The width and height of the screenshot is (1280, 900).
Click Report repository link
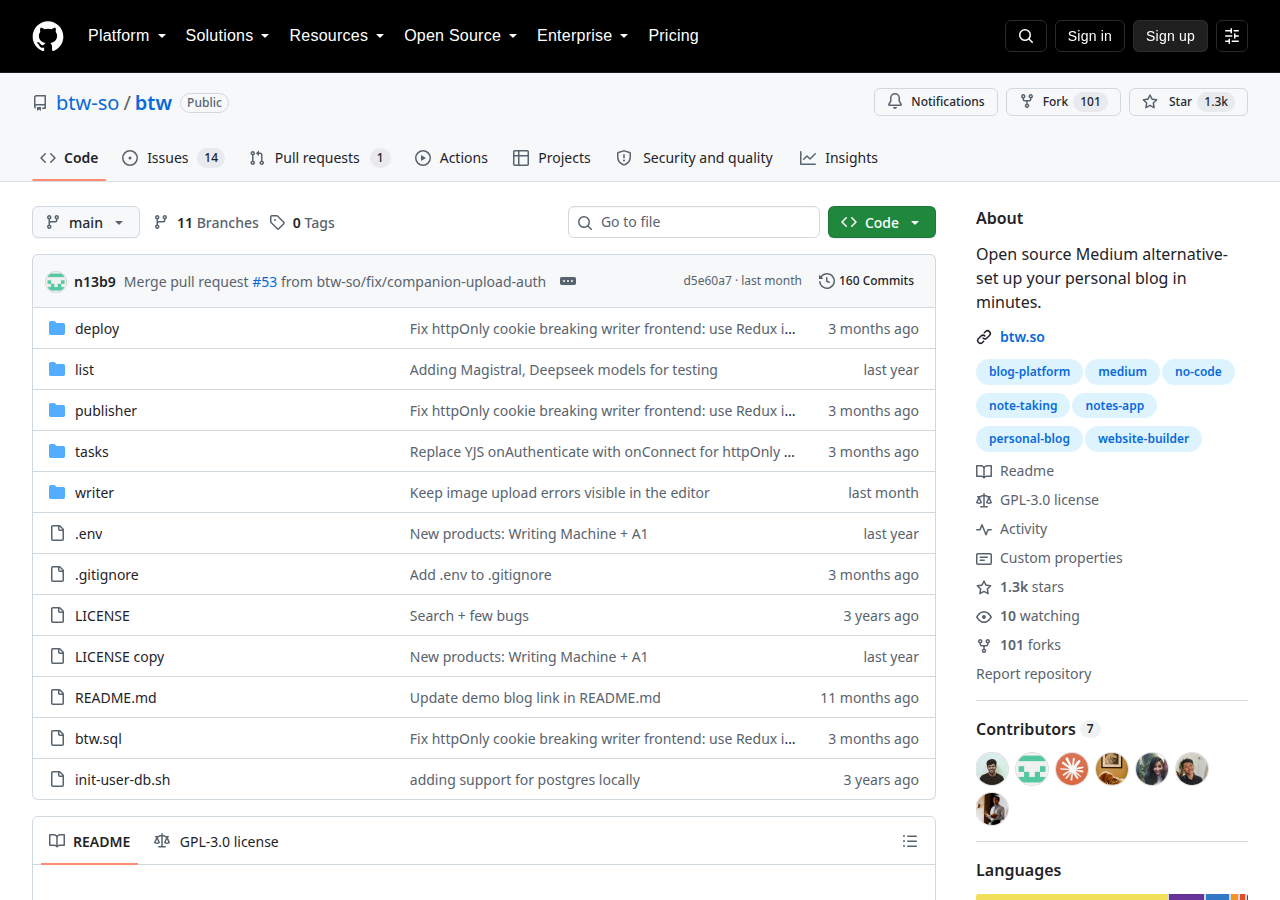1034,674
